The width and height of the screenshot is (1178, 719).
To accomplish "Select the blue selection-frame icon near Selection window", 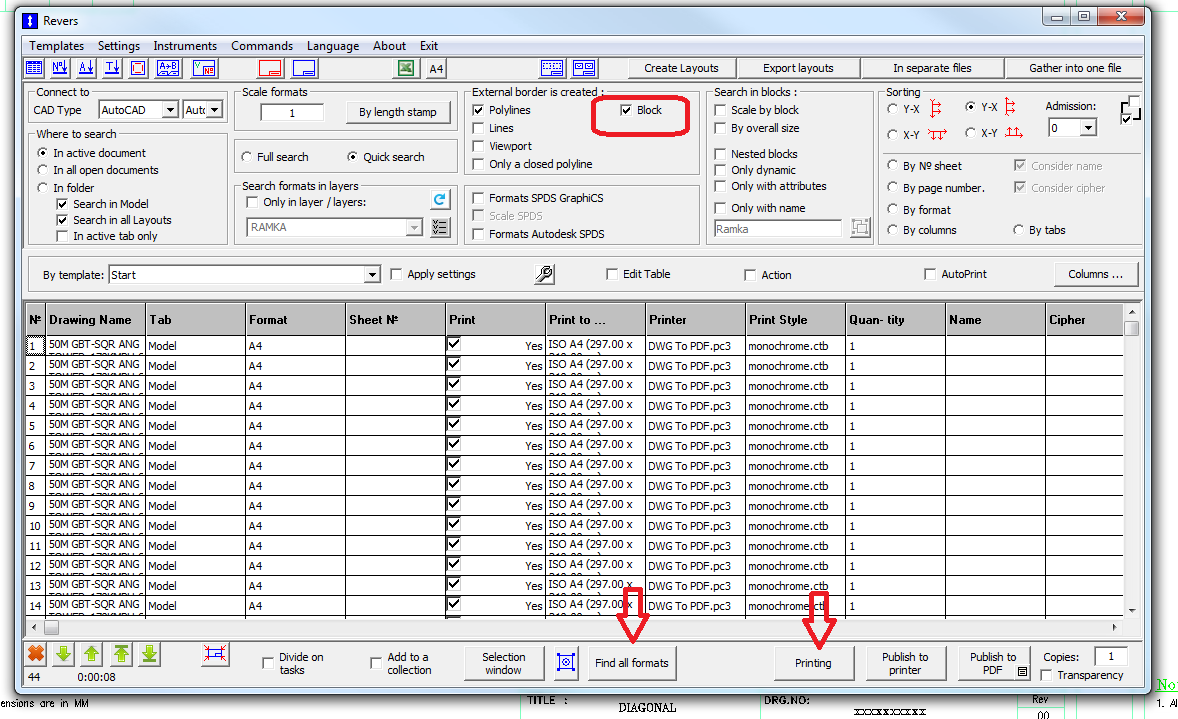I will [x=566, y=662].
